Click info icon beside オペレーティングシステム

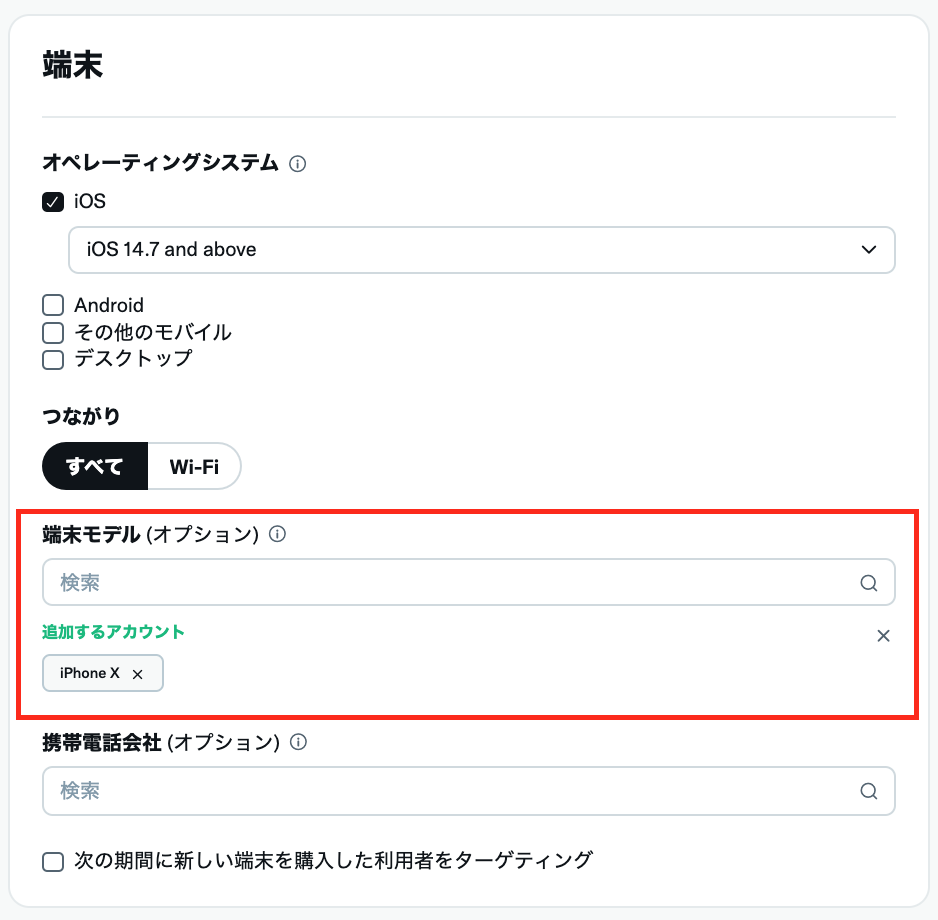(297, 163)
